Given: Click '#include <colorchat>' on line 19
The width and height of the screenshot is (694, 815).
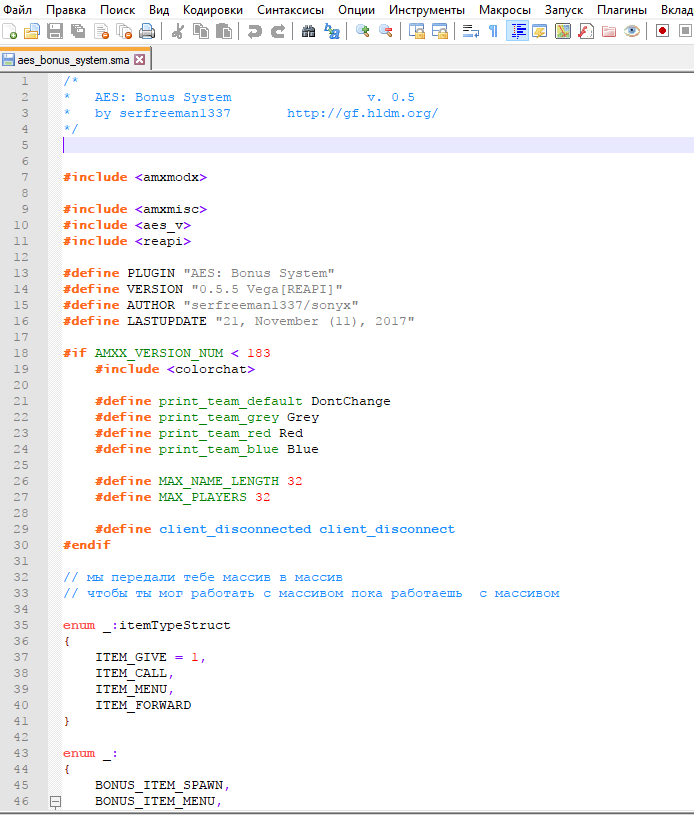Looking at the screenshot, I should point(175,369).
